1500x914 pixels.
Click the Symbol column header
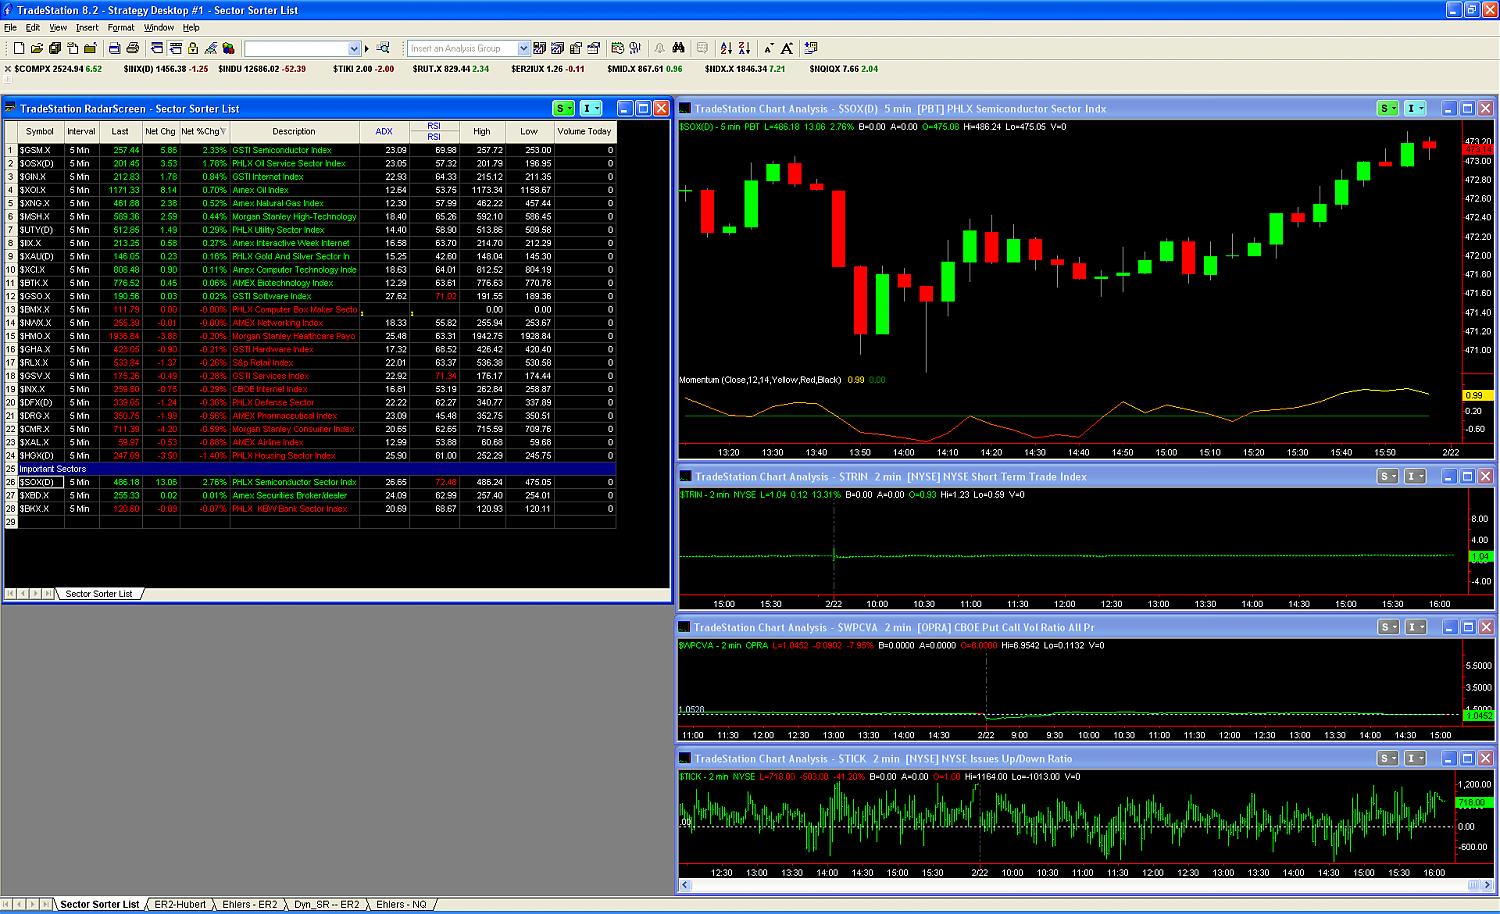[40, 131]
